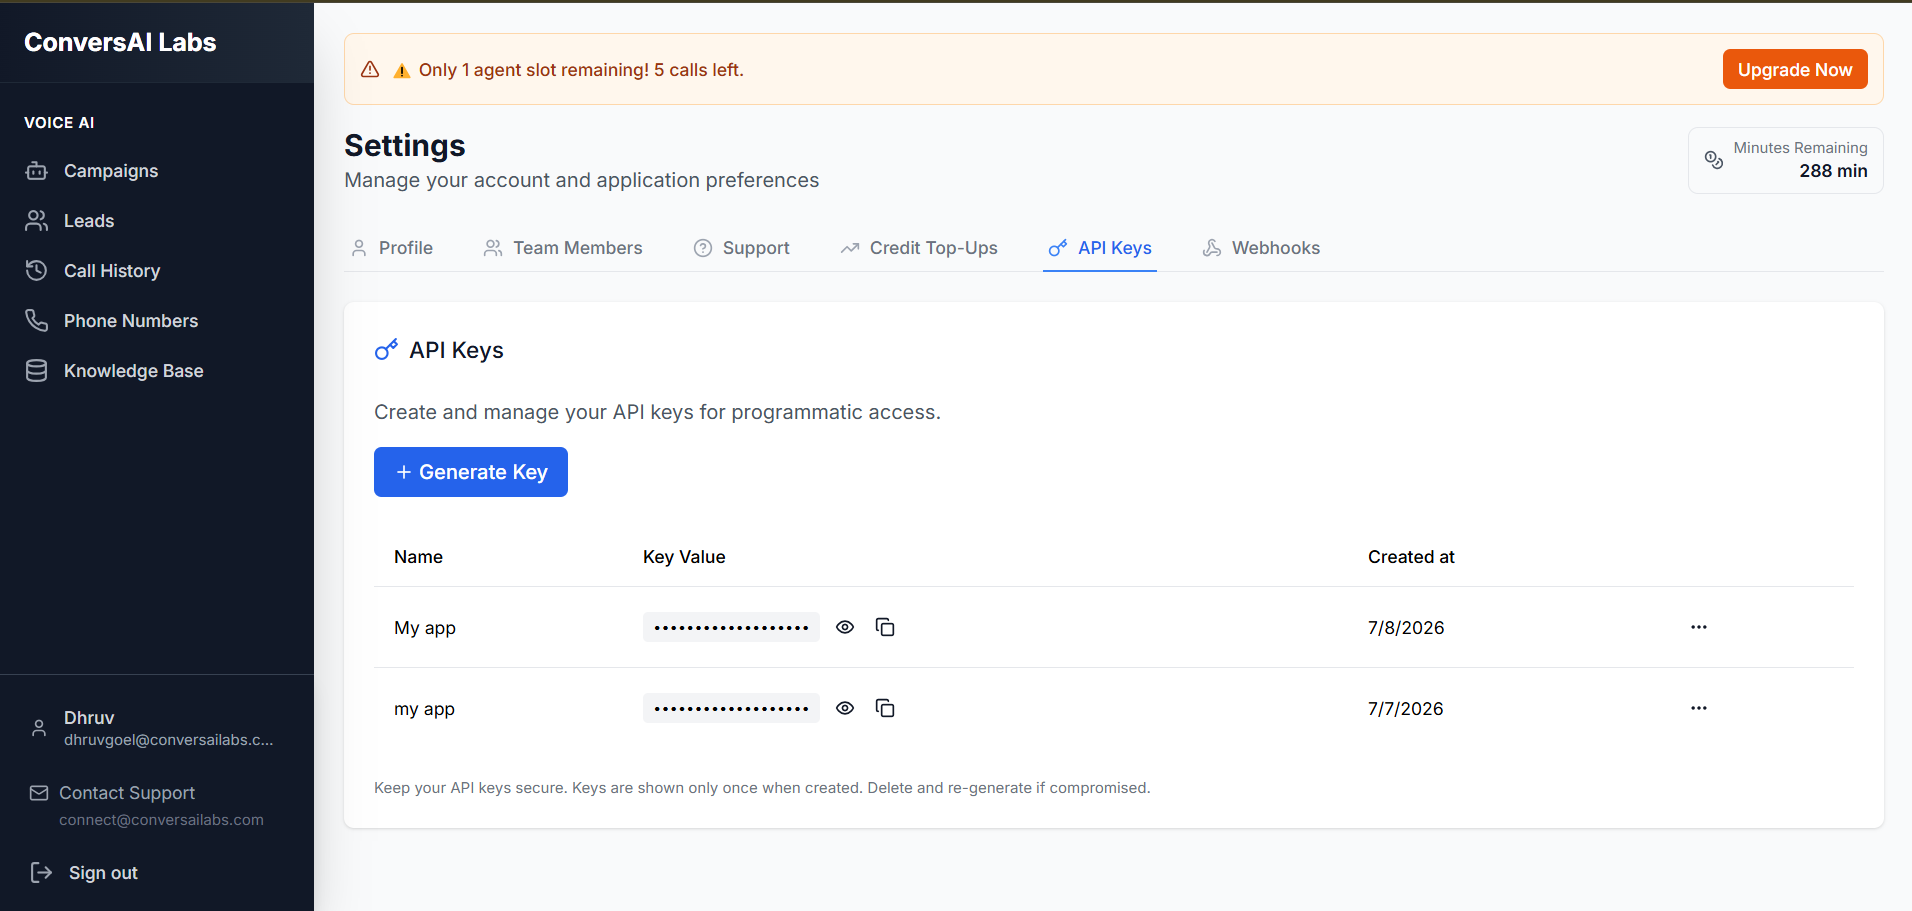This screenshot has height=911, width=1912.
Task: Click the key icon beside API Keys heading
Action: pyautogui.click(x=386, y=349)
